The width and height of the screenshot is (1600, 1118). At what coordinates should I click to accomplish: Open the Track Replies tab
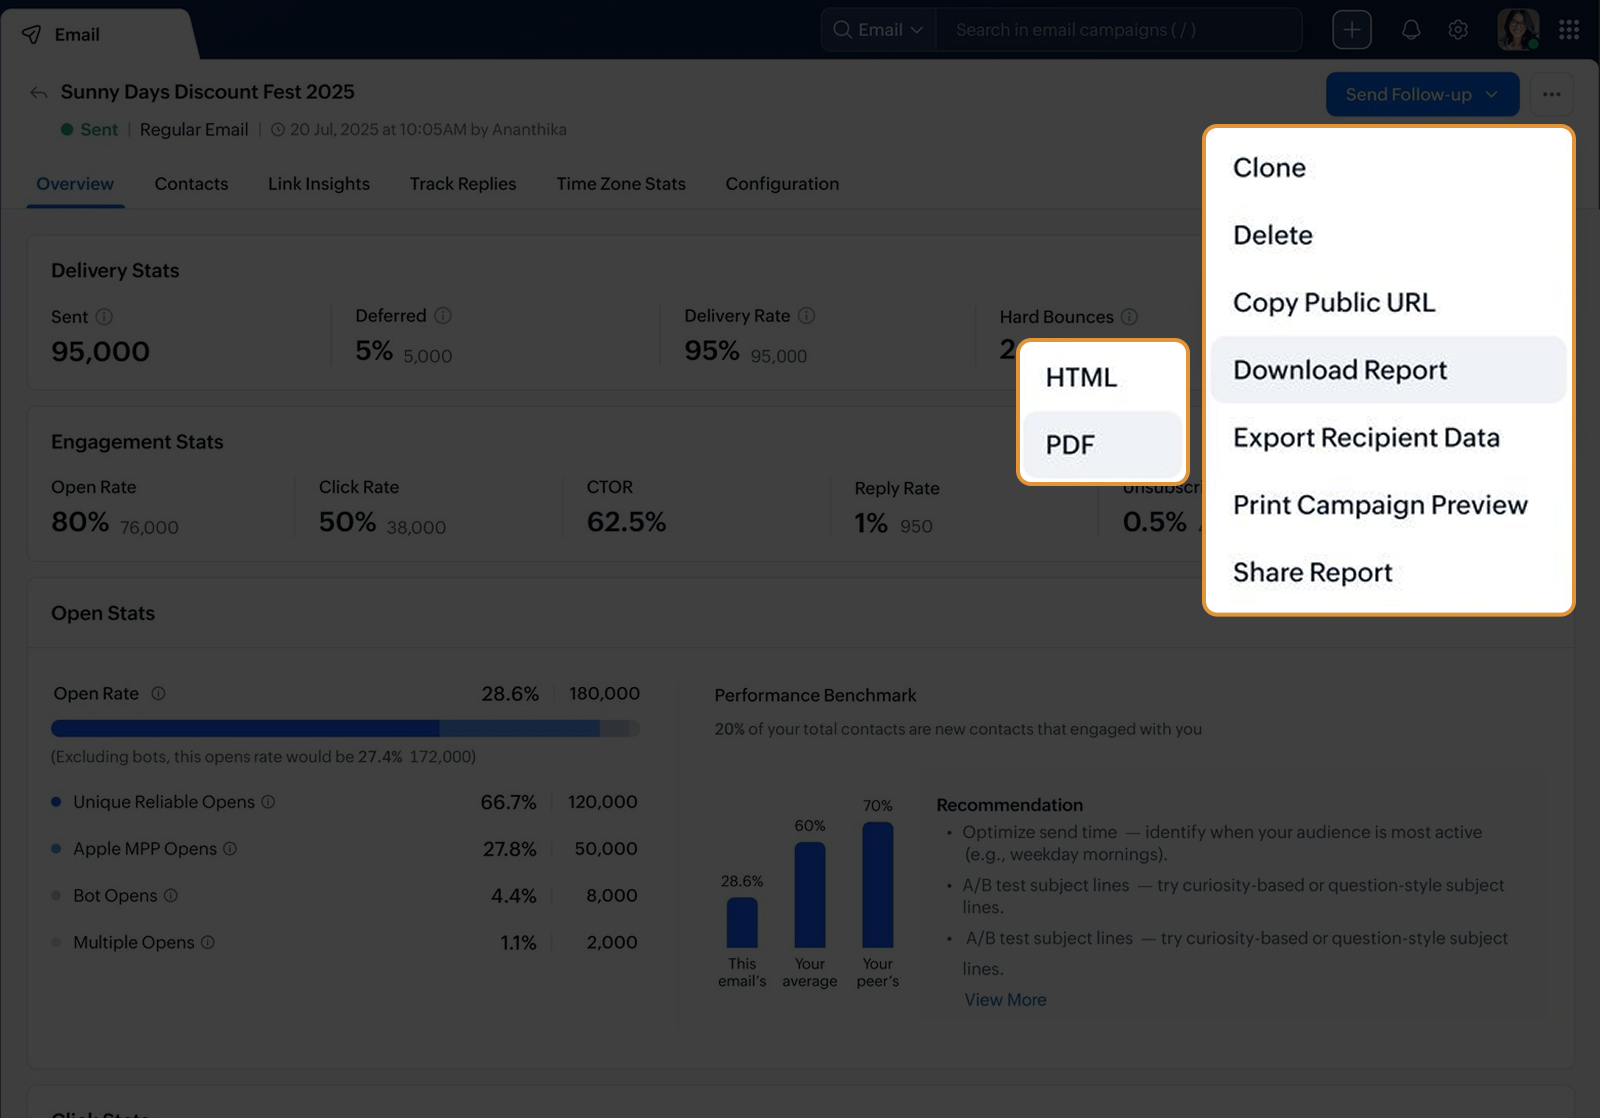pos(463,184)
